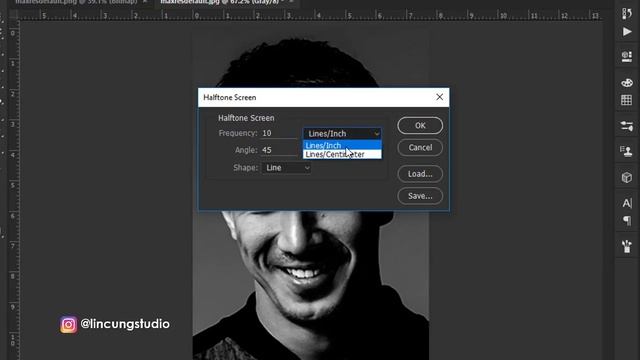Open the Paragraph panel icon
Screen dimensions: 640x360
[x=627, y=221]
